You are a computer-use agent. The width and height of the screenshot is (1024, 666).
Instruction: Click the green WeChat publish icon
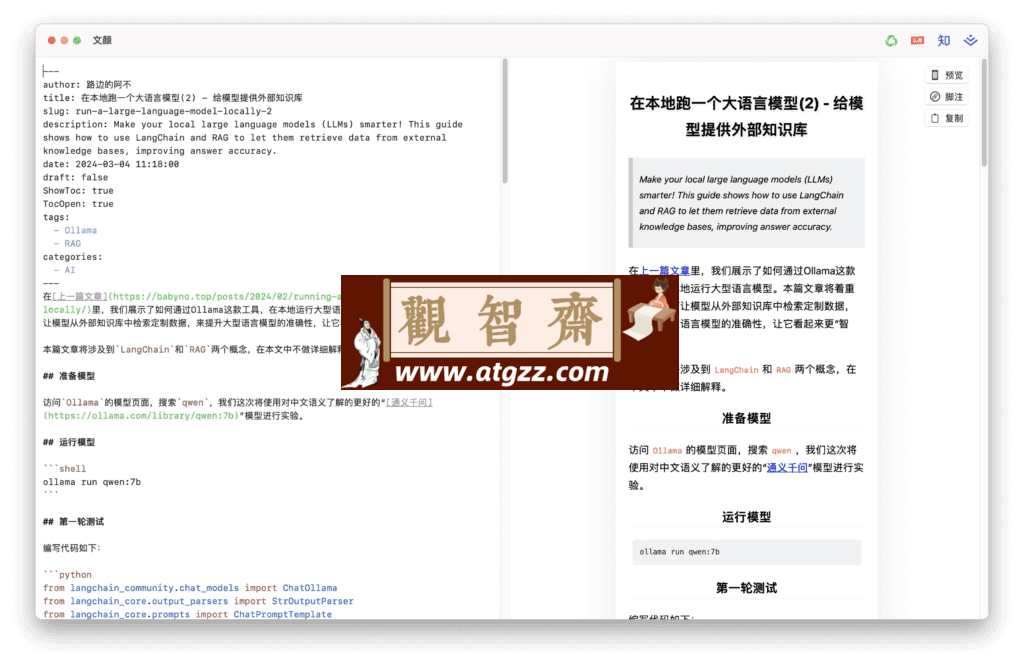[x=891, y=40]
